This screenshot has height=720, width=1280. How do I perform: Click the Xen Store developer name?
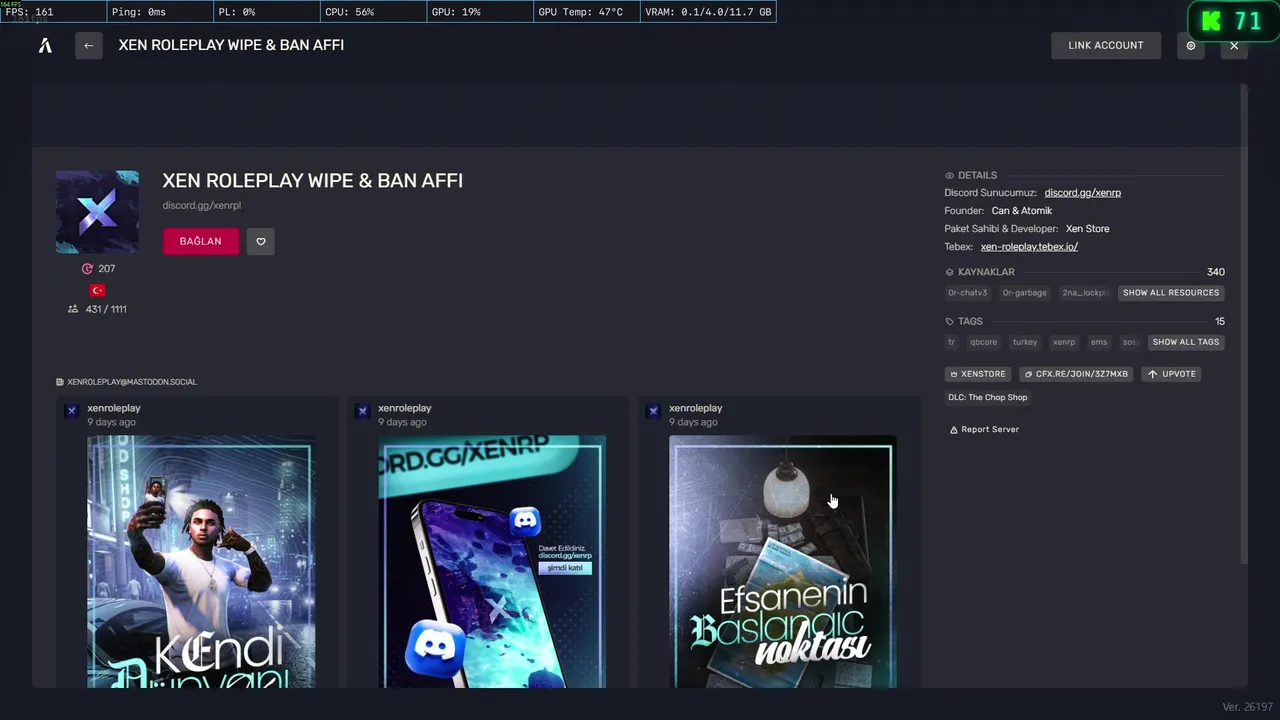coord(1087,229)
